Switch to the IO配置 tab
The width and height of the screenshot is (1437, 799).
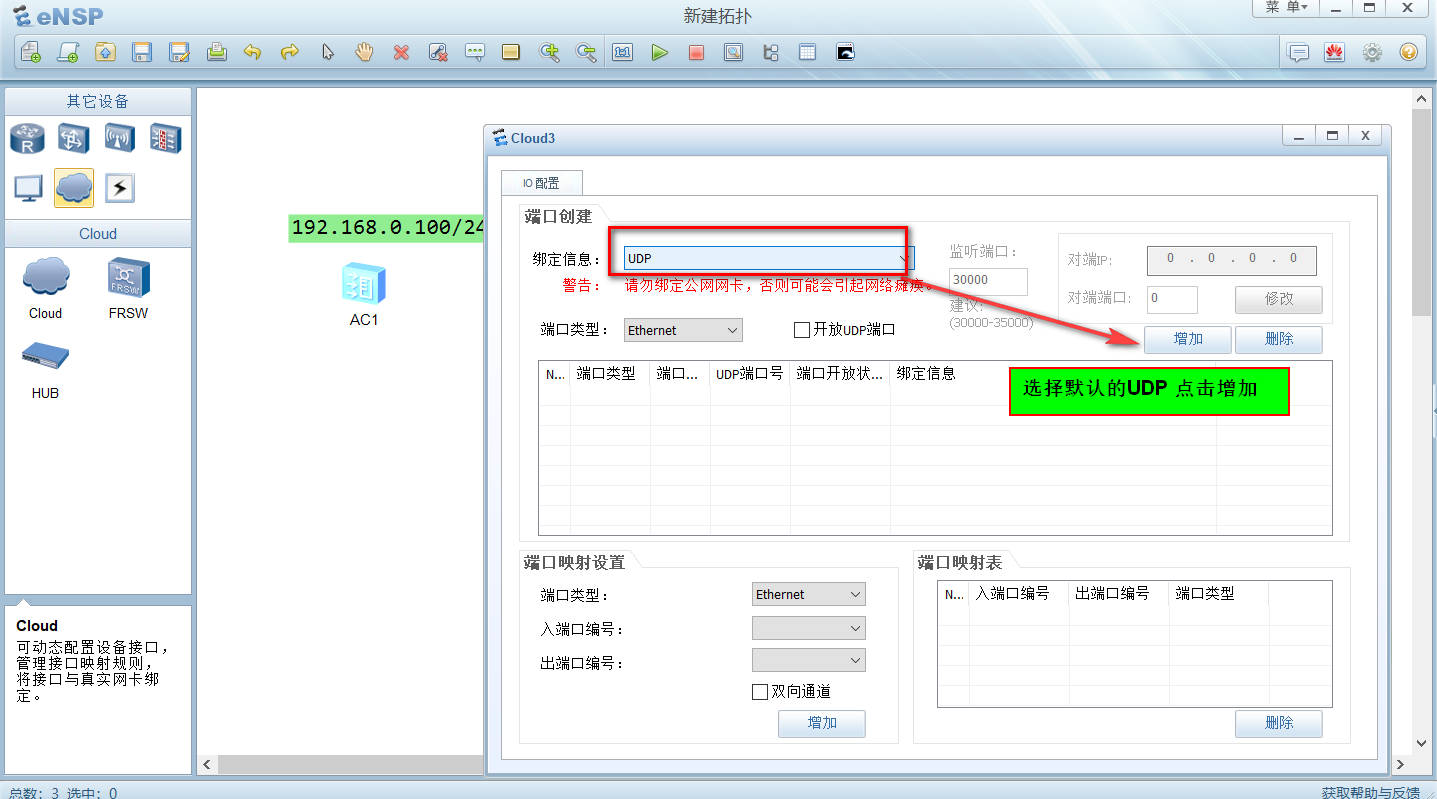coord(542,182)
